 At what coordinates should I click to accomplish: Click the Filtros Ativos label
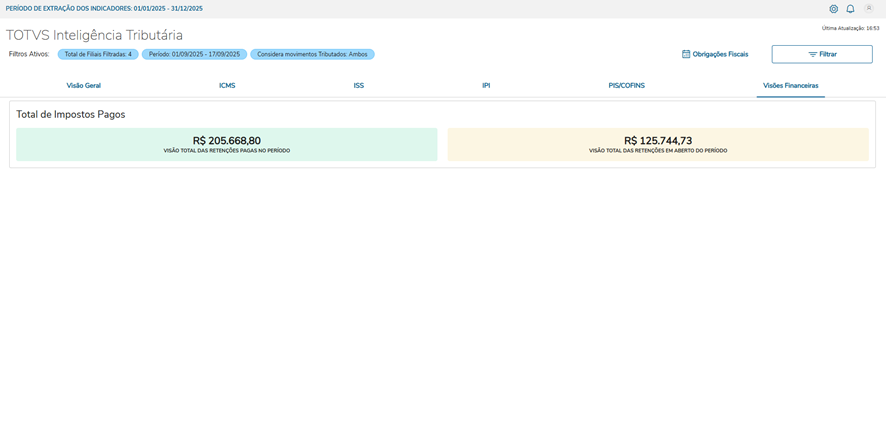[29, 54]
